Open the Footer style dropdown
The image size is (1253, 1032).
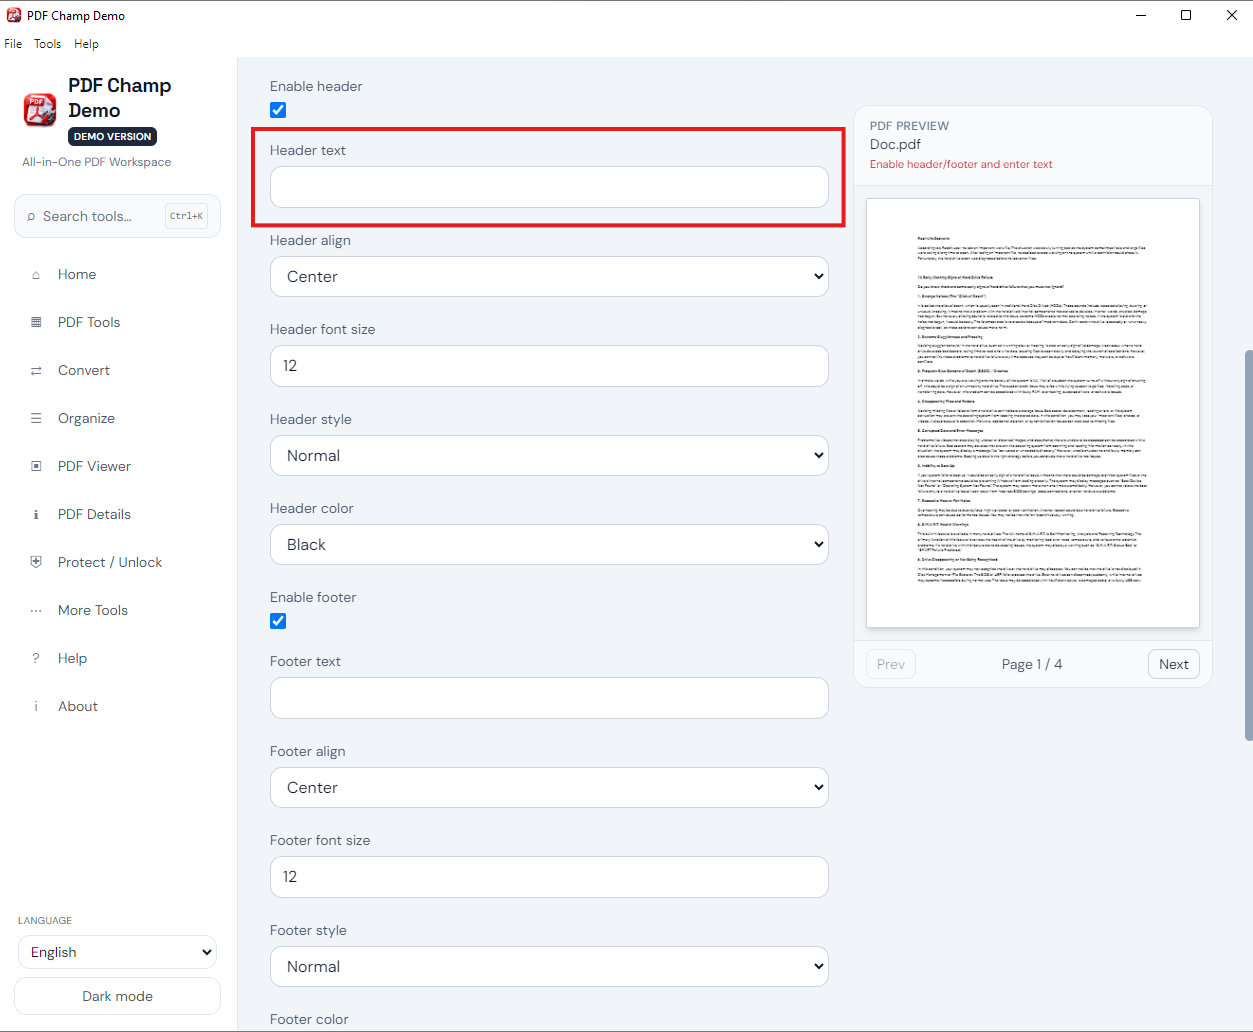[x=549, y=966]
